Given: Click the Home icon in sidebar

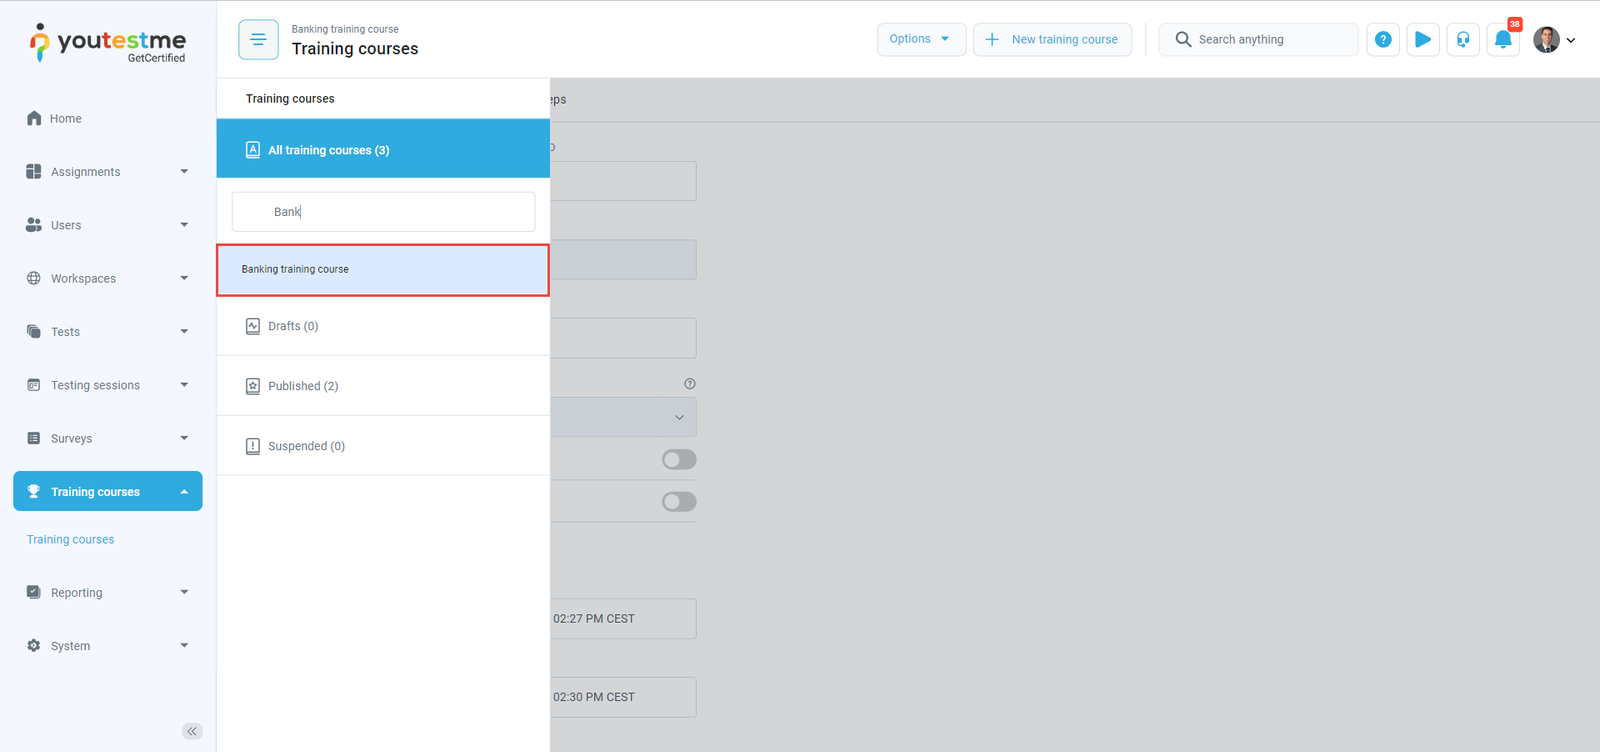Looking at the screenshot, I should pyautogui.click(x=34, y=118).
